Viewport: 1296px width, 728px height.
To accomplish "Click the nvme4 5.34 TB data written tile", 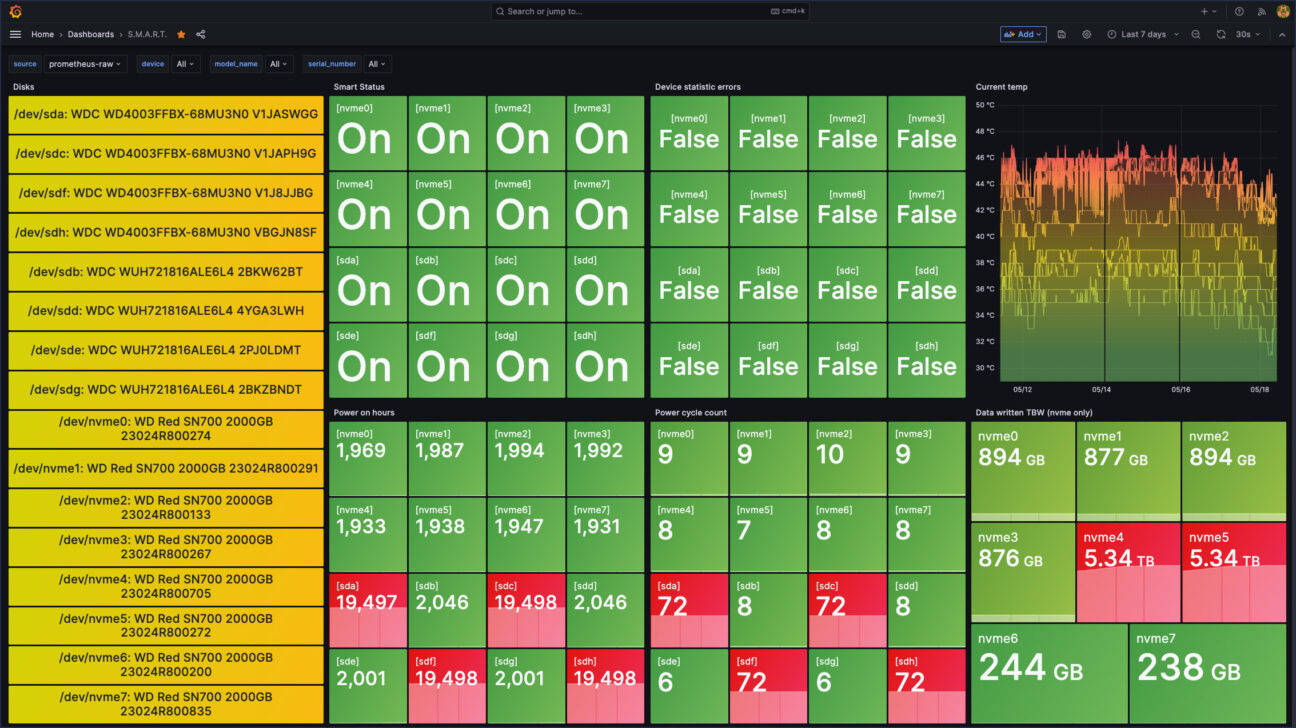I will 1127,572.
